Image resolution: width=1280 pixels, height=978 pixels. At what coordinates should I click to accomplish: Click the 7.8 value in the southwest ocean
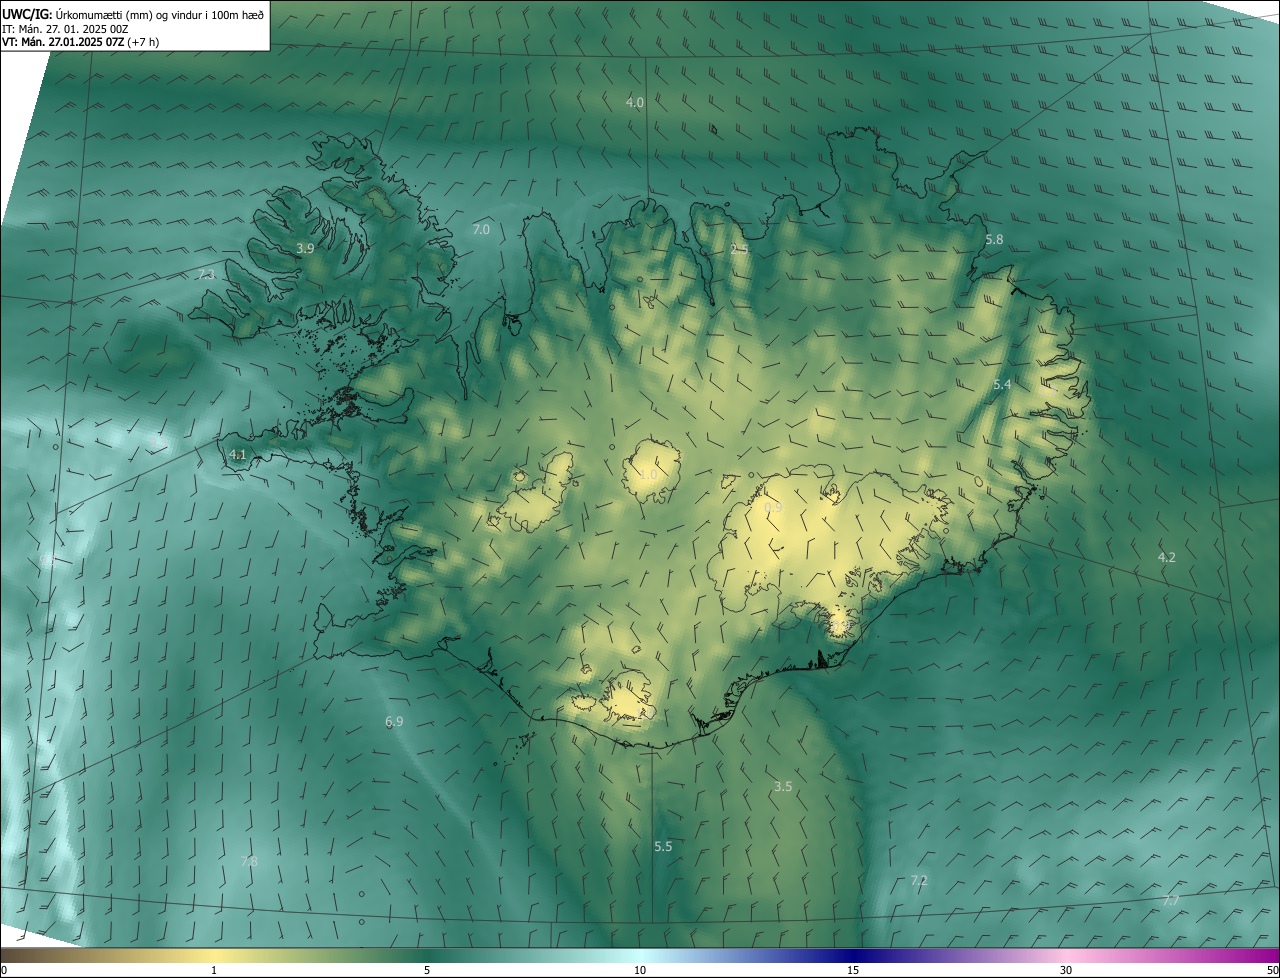coord(249,861)
